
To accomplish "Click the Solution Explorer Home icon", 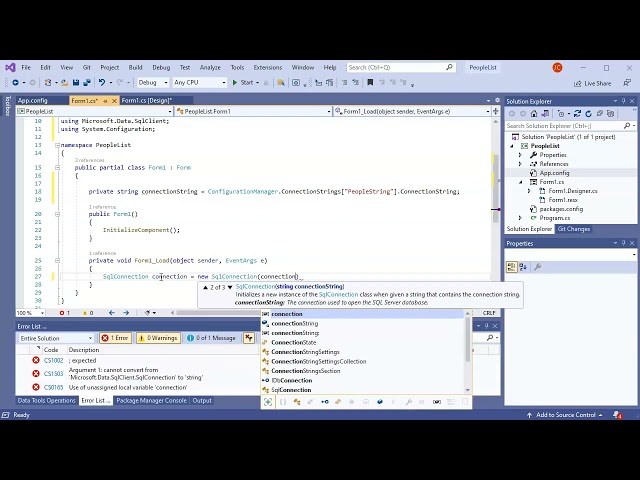I will 534,114.
